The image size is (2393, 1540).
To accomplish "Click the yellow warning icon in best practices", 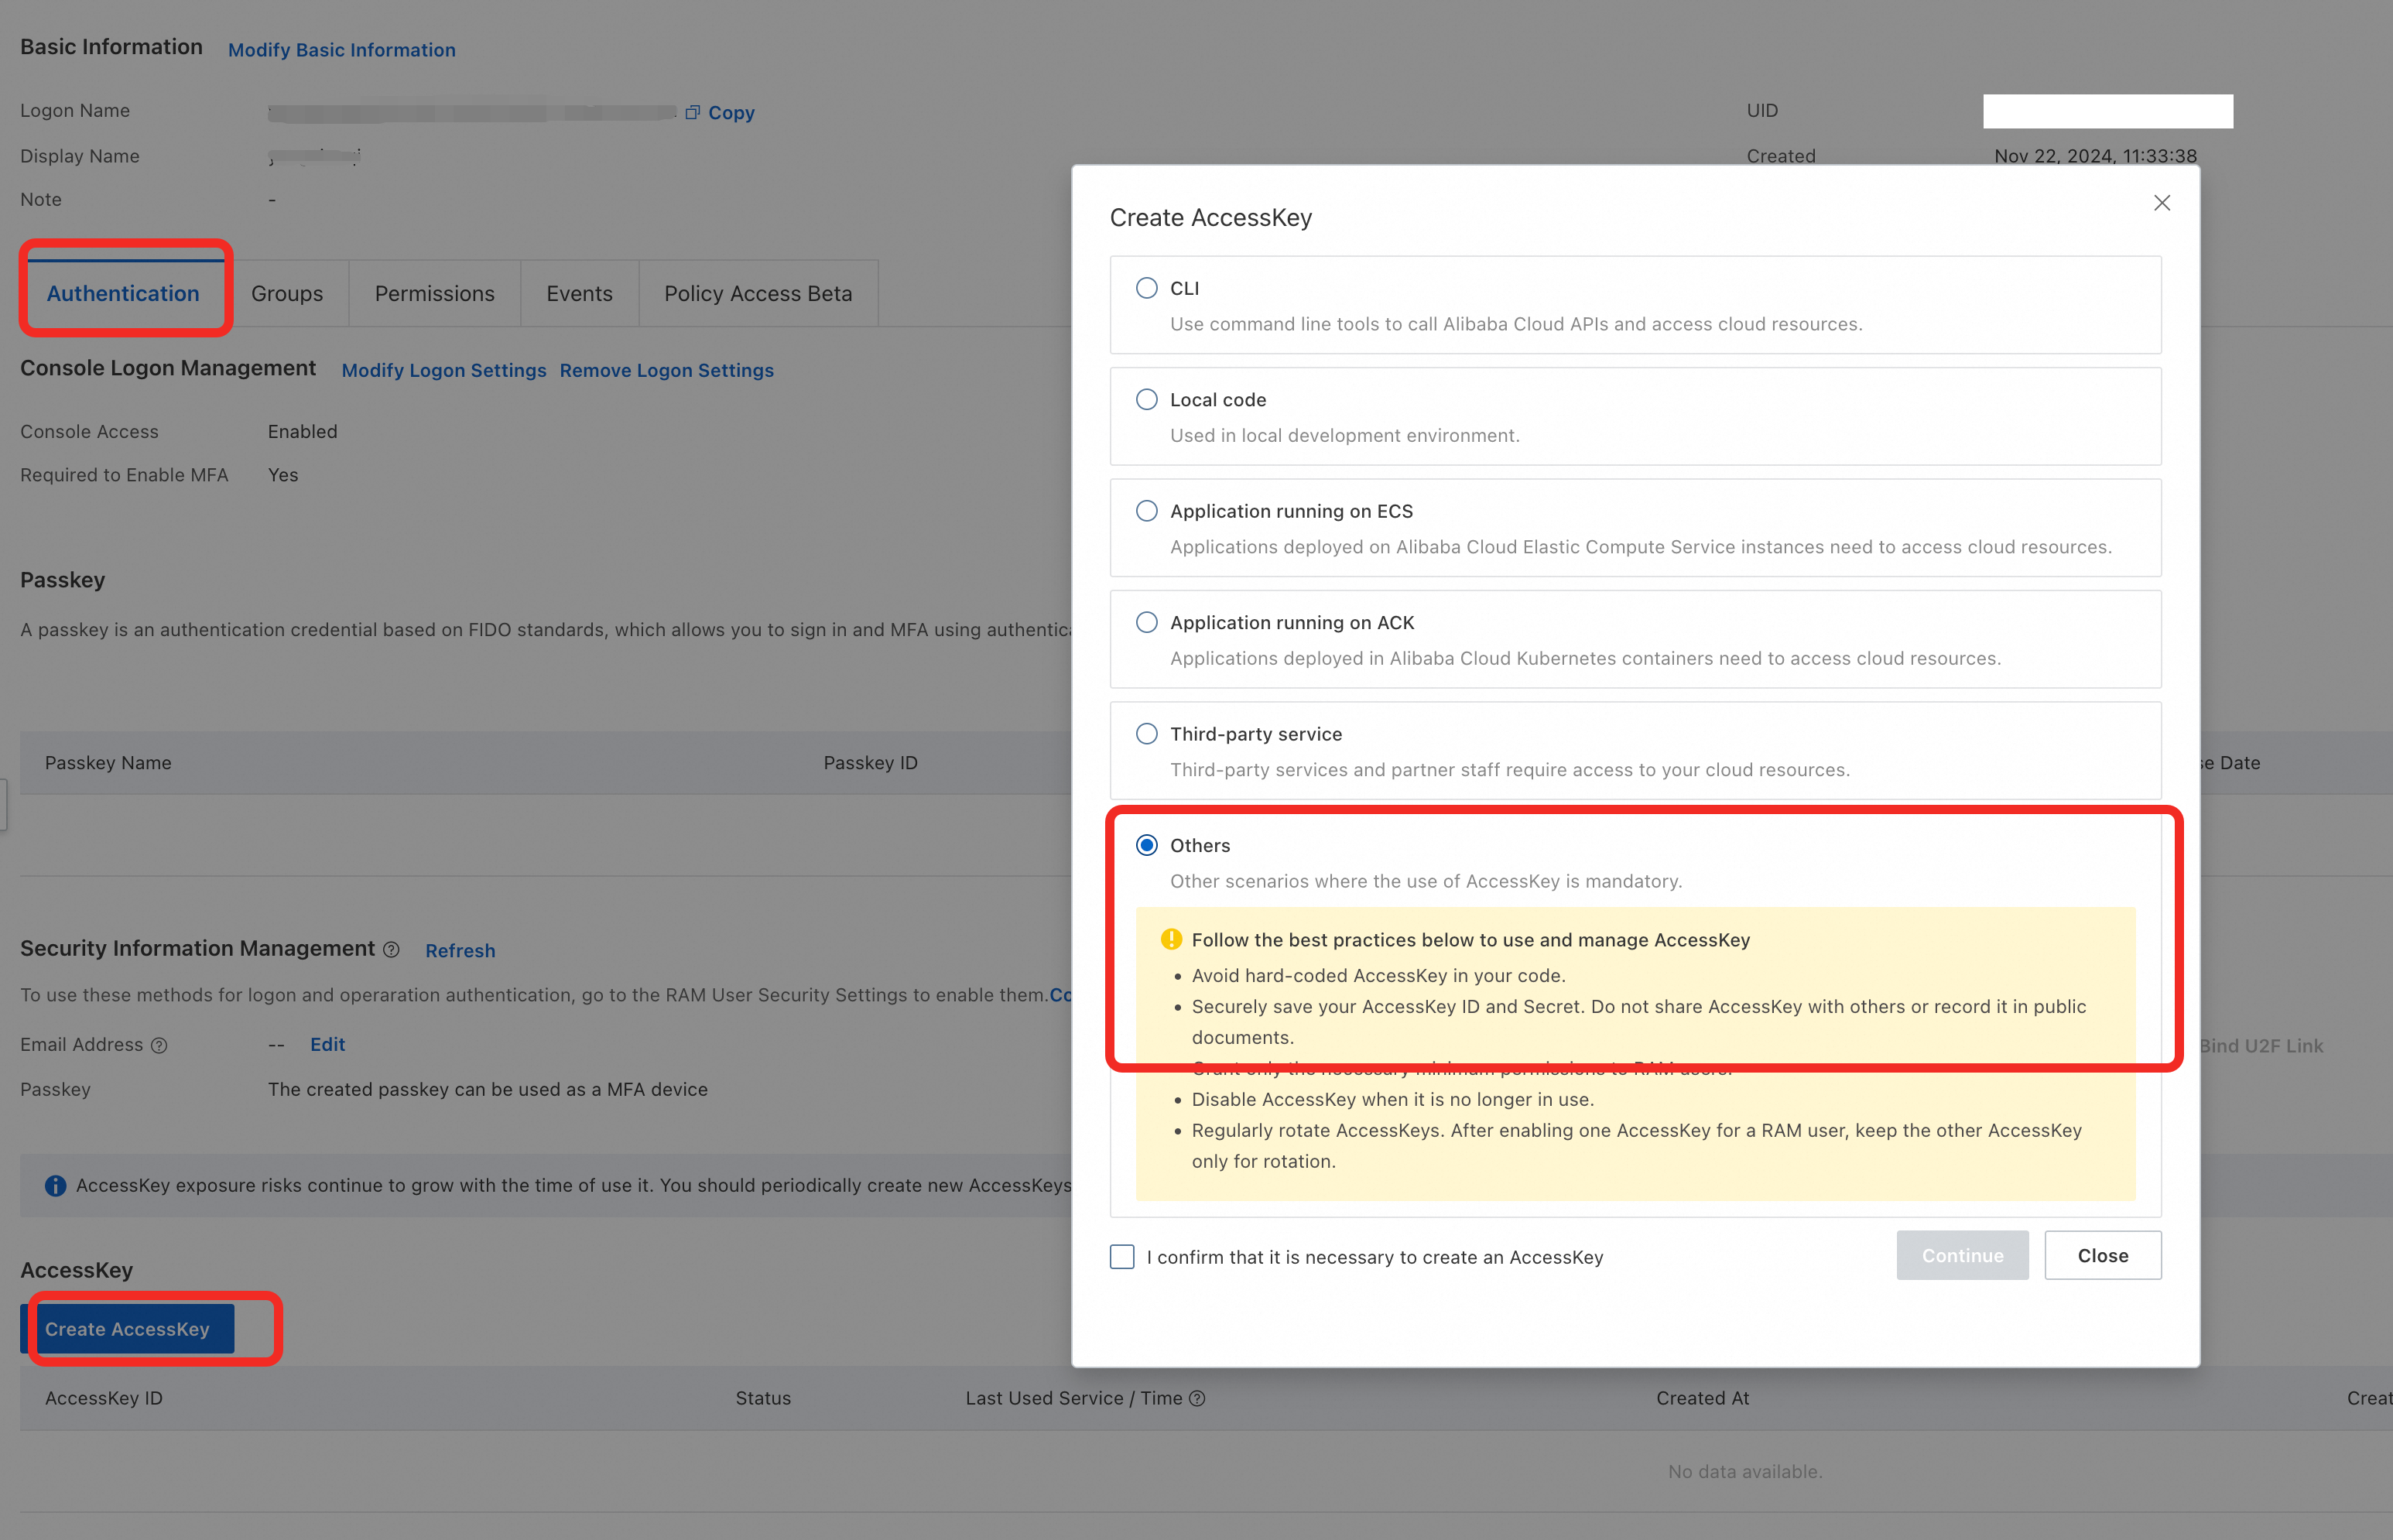I will (1170, 939).
